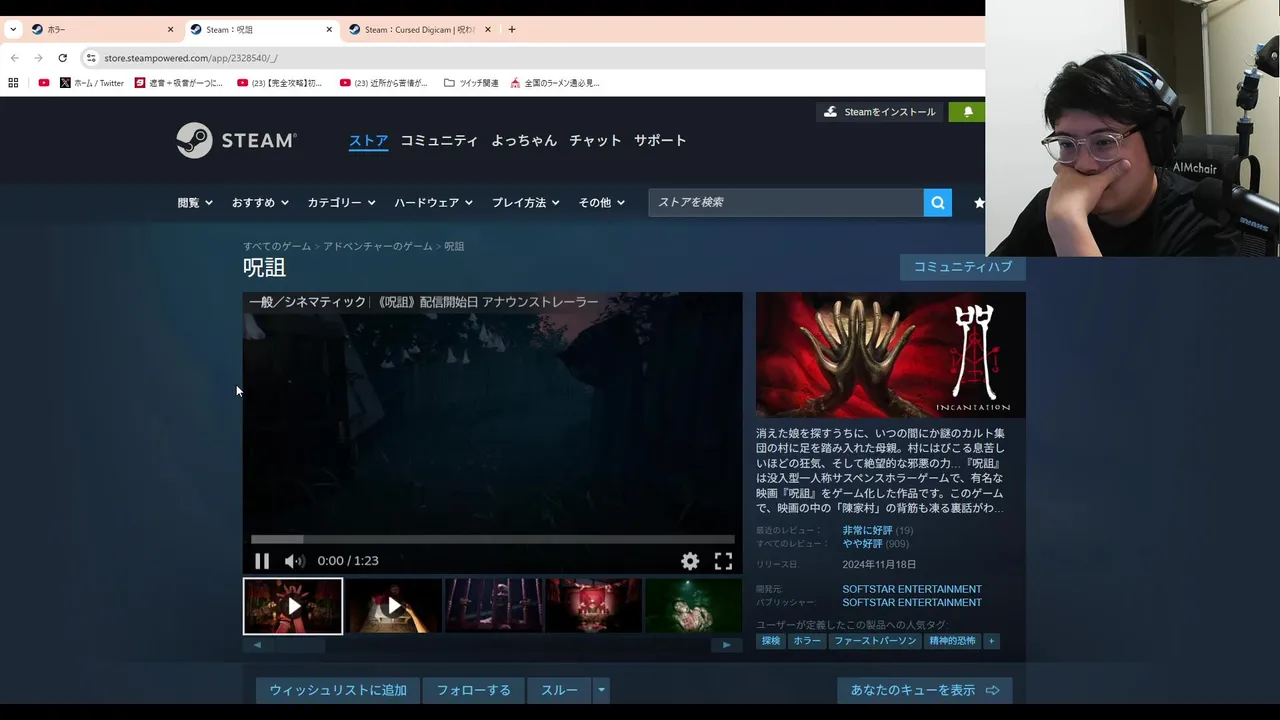Go forward in browser history

coord(38,58)
